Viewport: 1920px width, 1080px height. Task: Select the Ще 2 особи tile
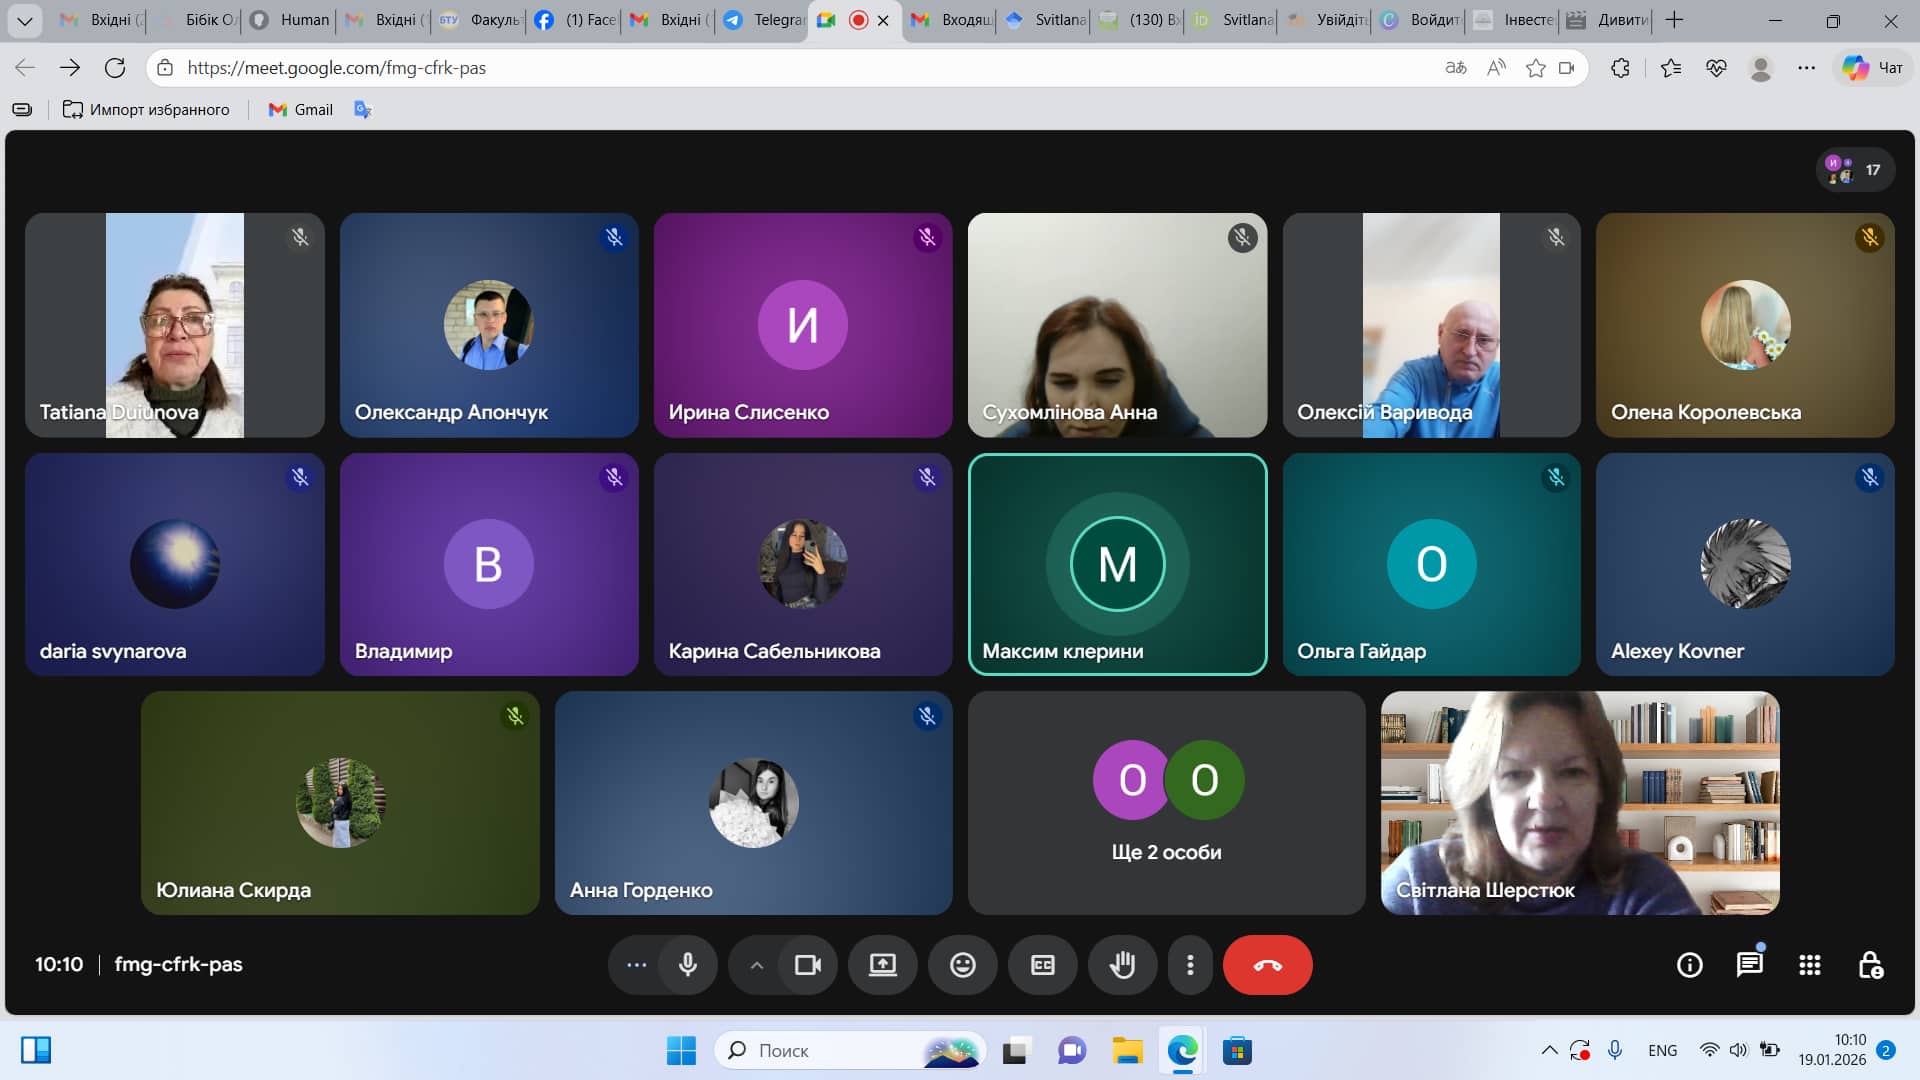[x=1166, y=803]
